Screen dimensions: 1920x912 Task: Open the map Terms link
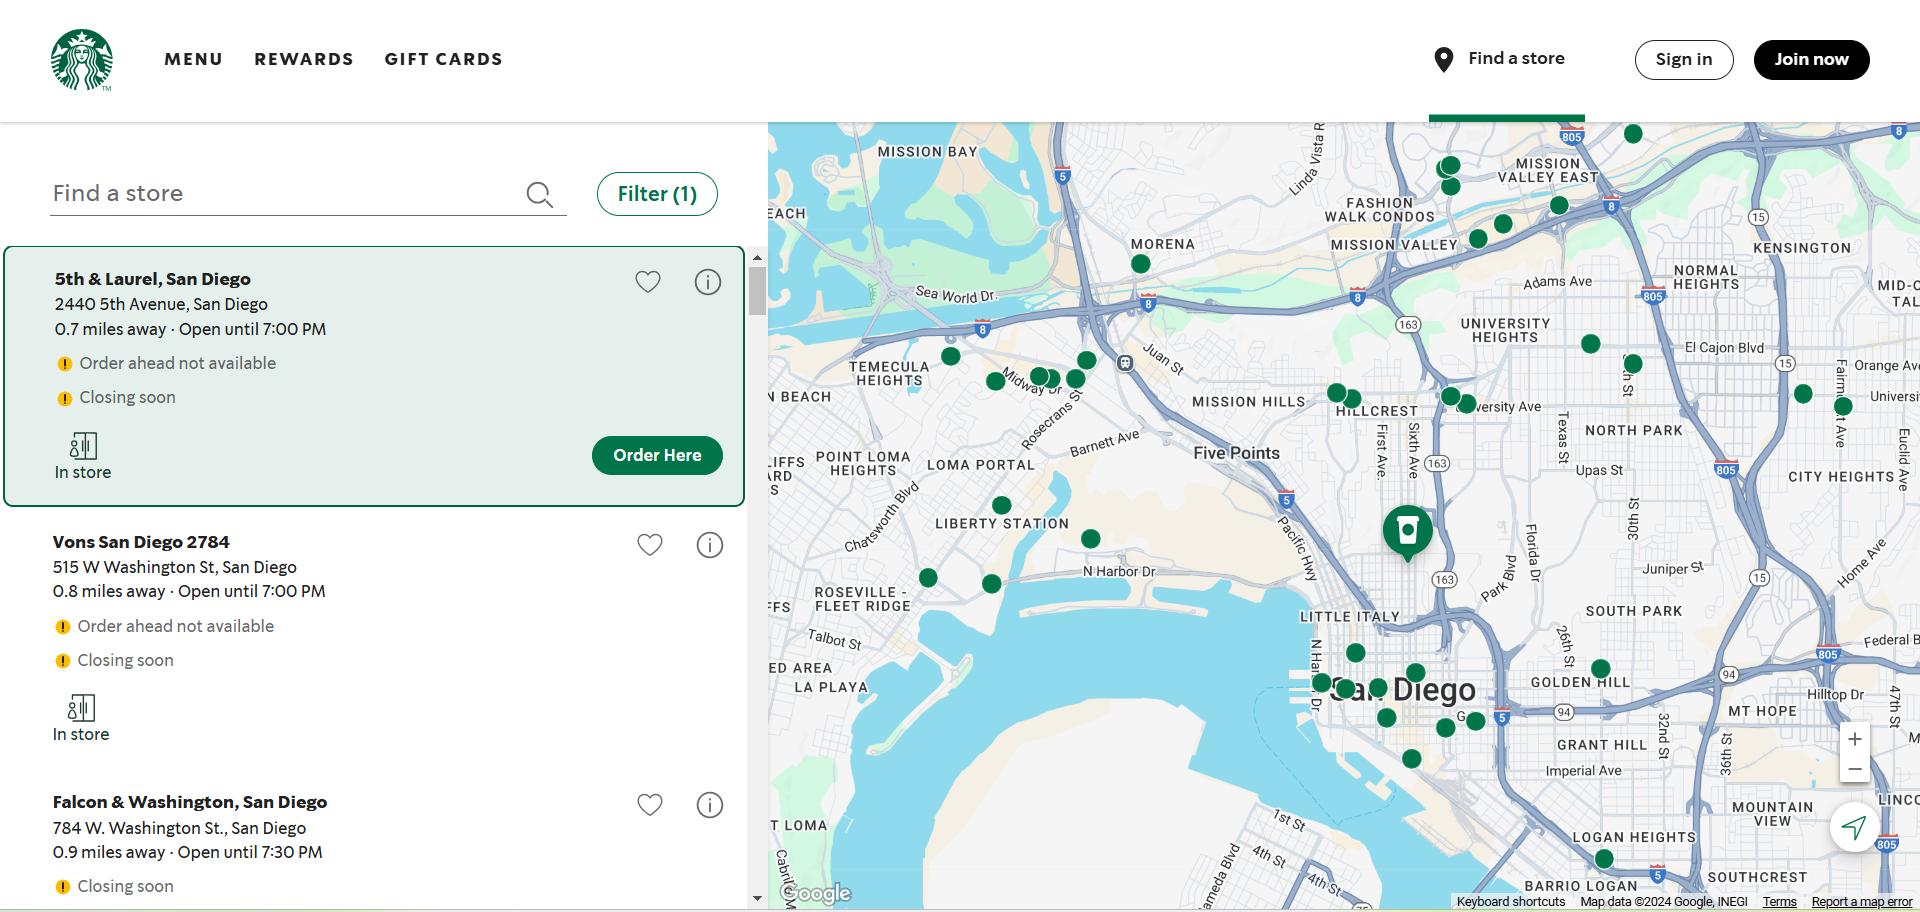[1780, 902]
